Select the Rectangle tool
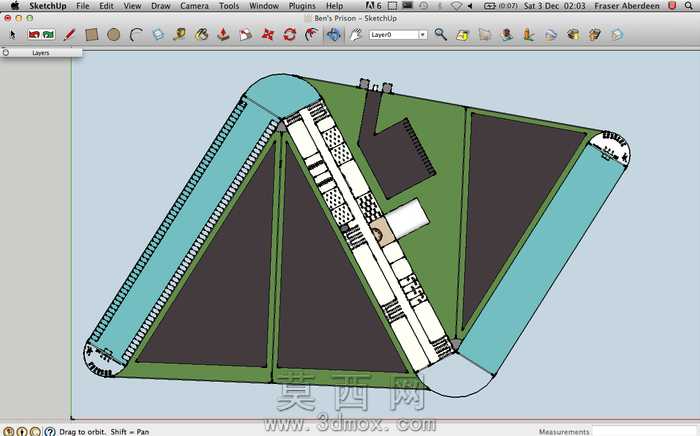The width and height of the screenshot is (700, 436). coord(92,34)
